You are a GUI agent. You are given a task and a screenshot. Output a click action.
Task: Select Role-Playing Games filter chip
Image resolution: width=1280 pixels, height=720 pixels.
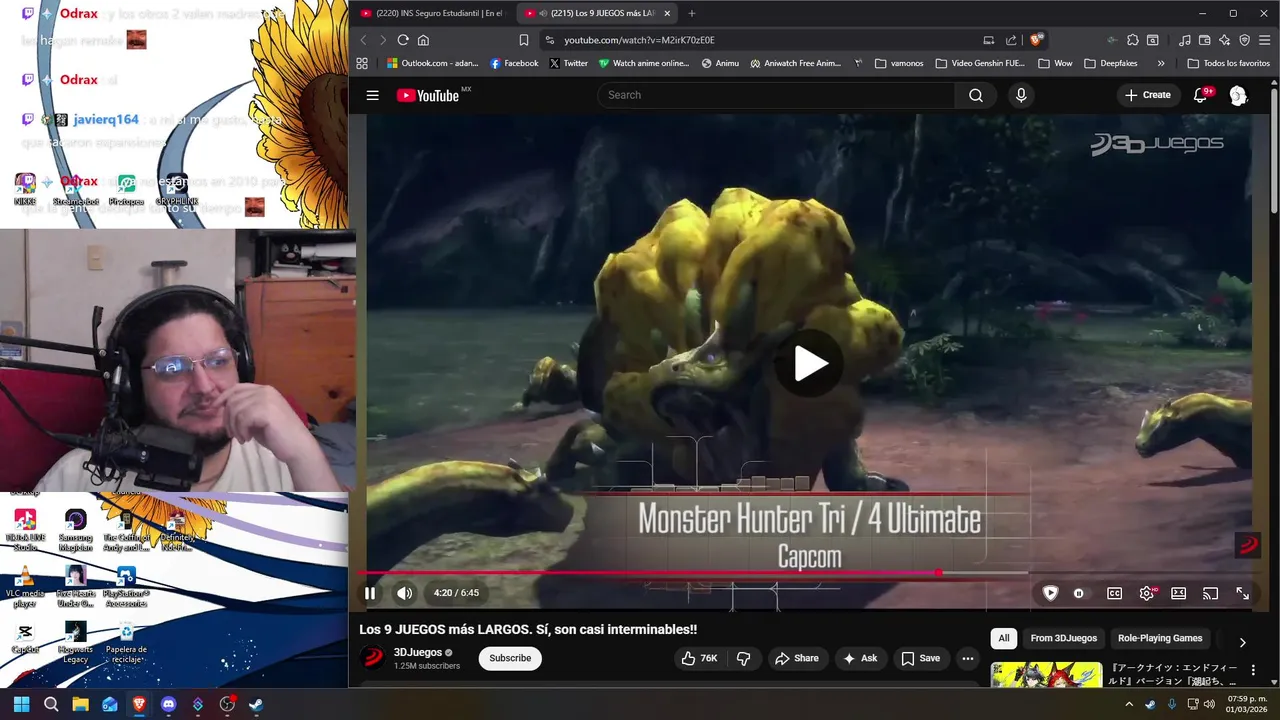click(1160, 638)
